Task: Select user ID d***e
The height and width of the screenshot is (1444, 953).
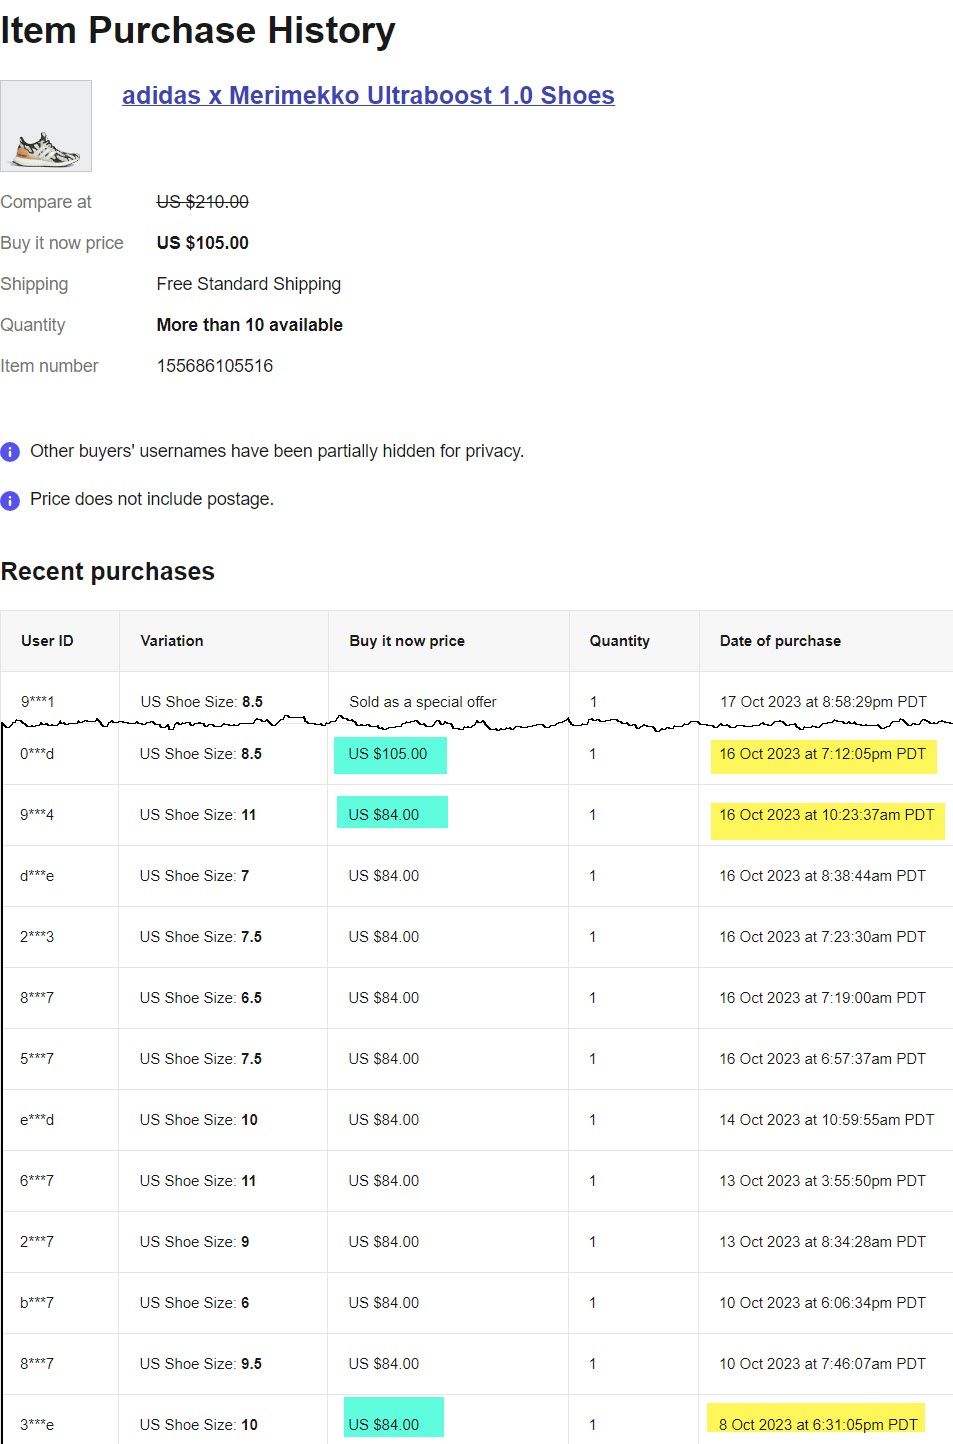Action: [x=37, y=876]
